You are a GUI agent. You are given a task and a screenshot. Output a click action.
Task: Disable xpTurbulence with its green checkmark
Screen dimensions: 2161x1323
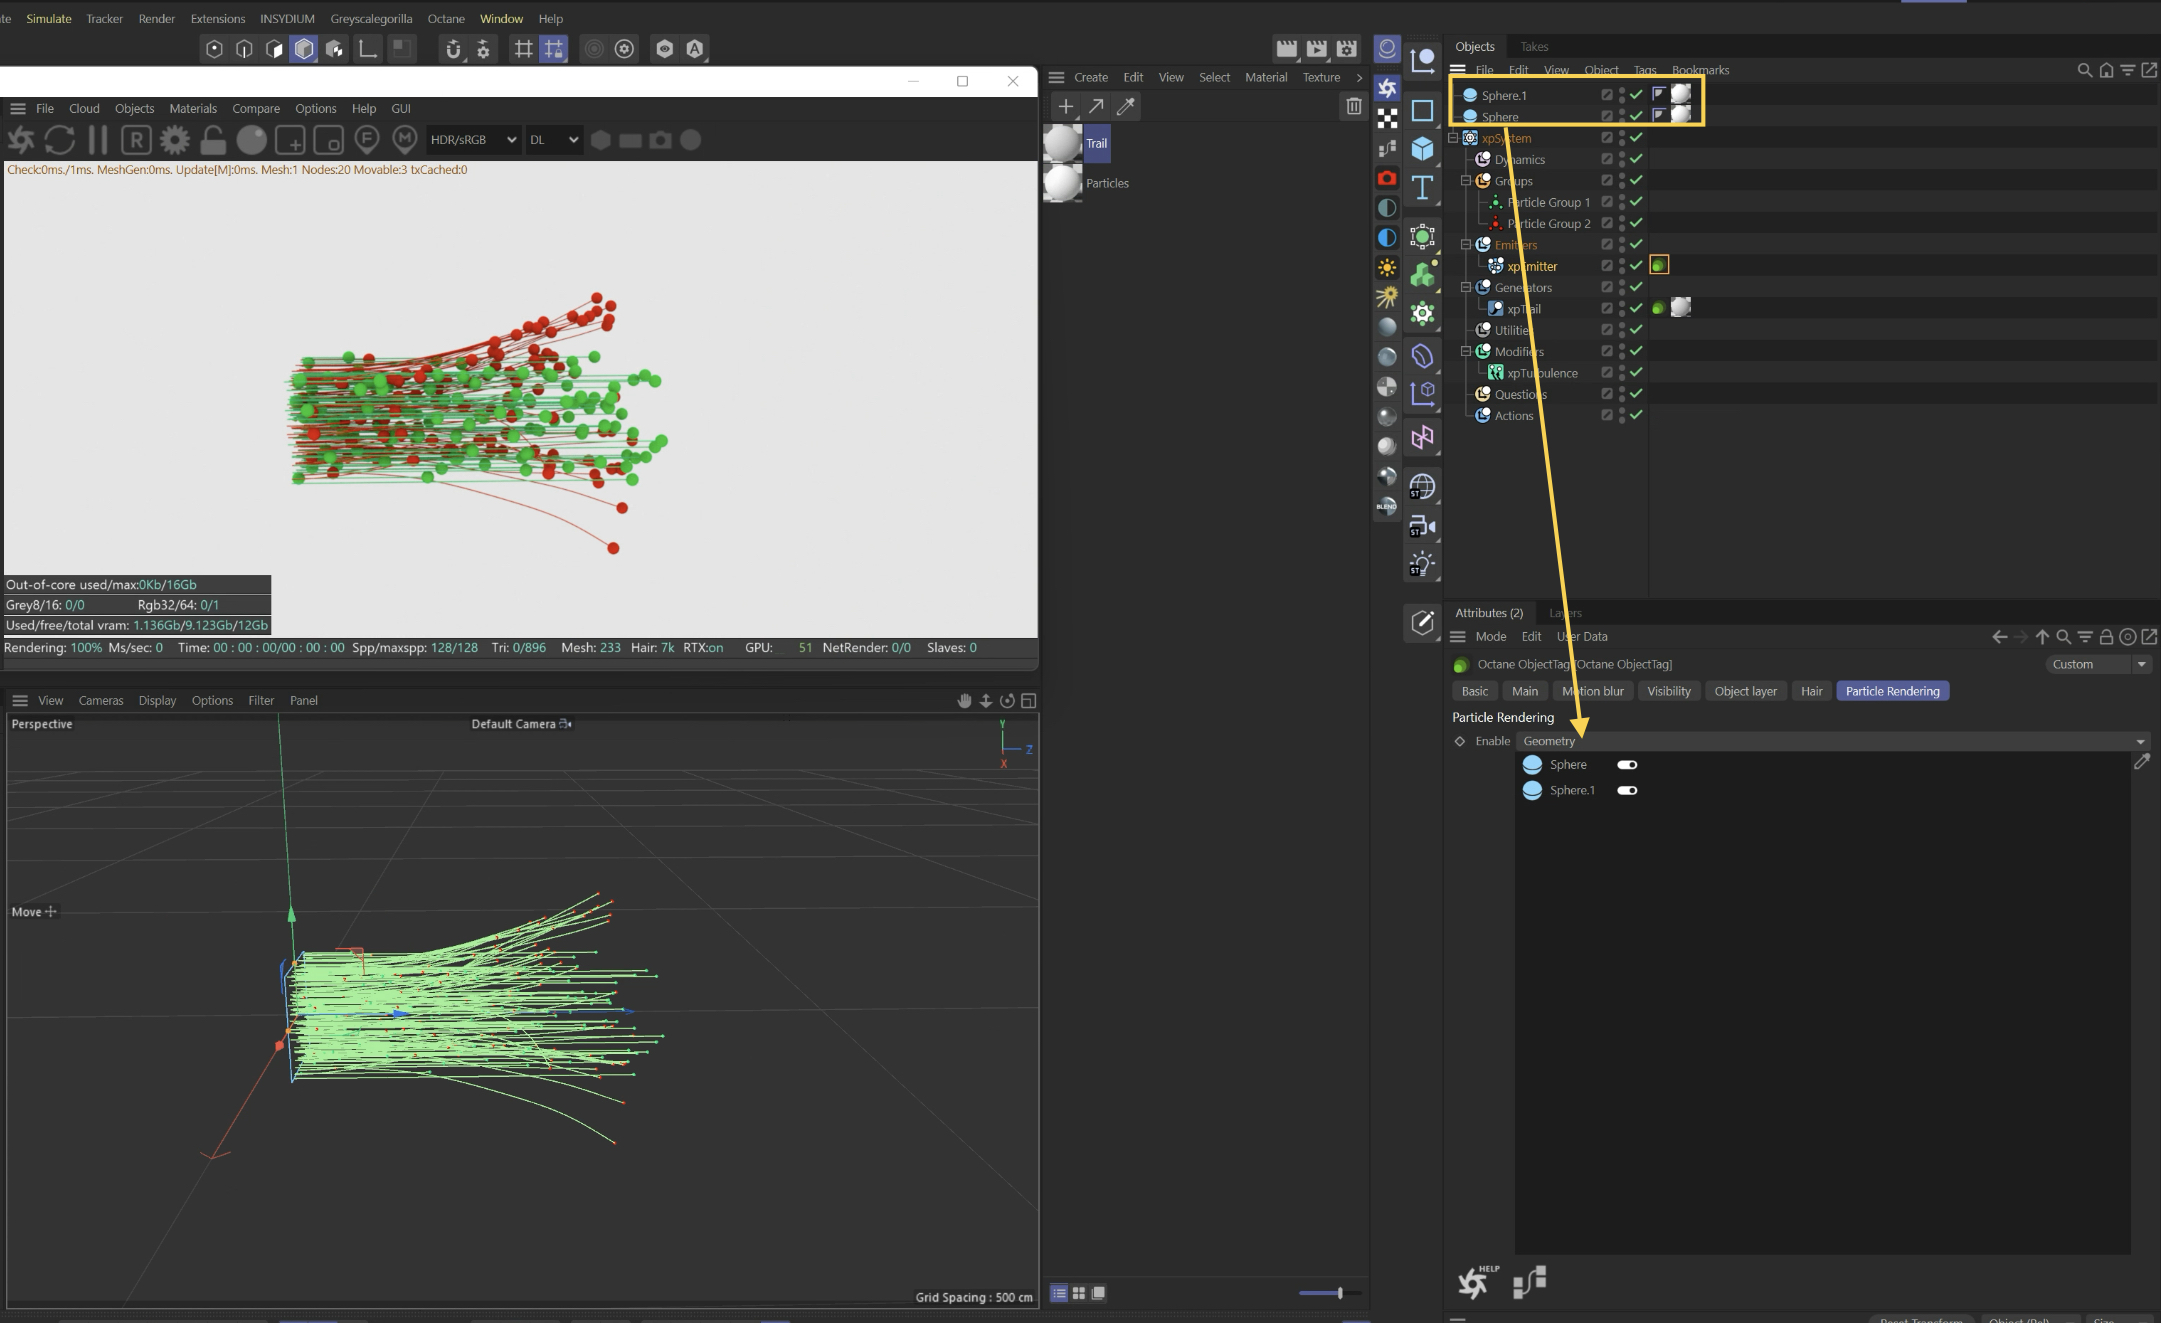[1636, 373]
